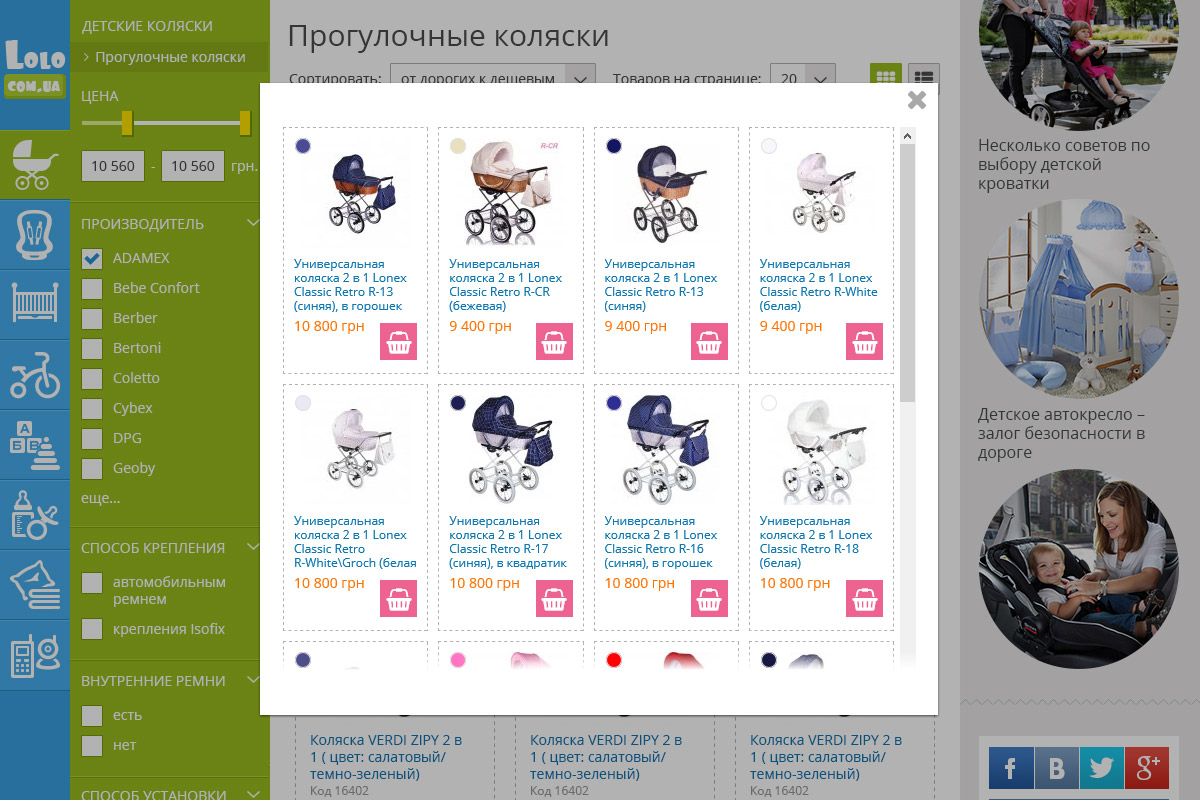Viewport: 1200px width, 800px height.
Task: Open the sort order dropdown
Action: tap(492, 78)
